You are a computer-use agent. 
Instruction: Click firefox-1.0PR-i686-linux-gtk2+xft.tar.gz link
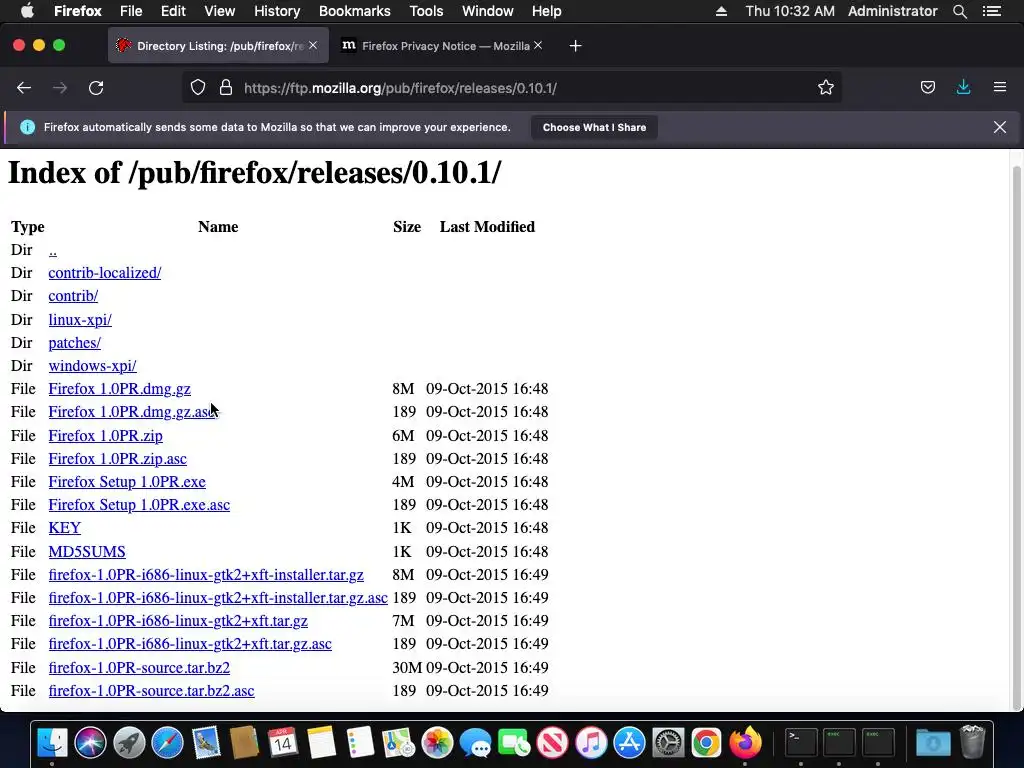tap(178, 621)
